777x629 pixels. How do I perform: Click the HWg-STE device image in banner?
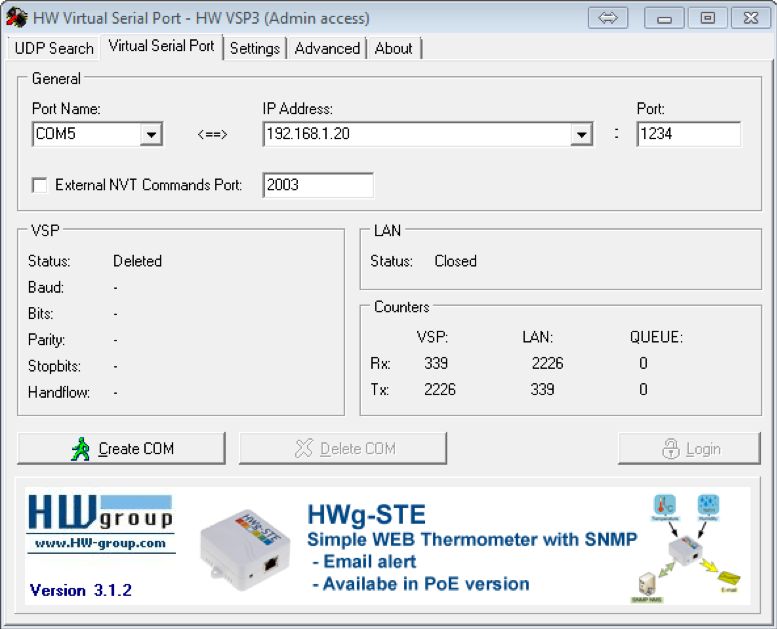point(245,550)
